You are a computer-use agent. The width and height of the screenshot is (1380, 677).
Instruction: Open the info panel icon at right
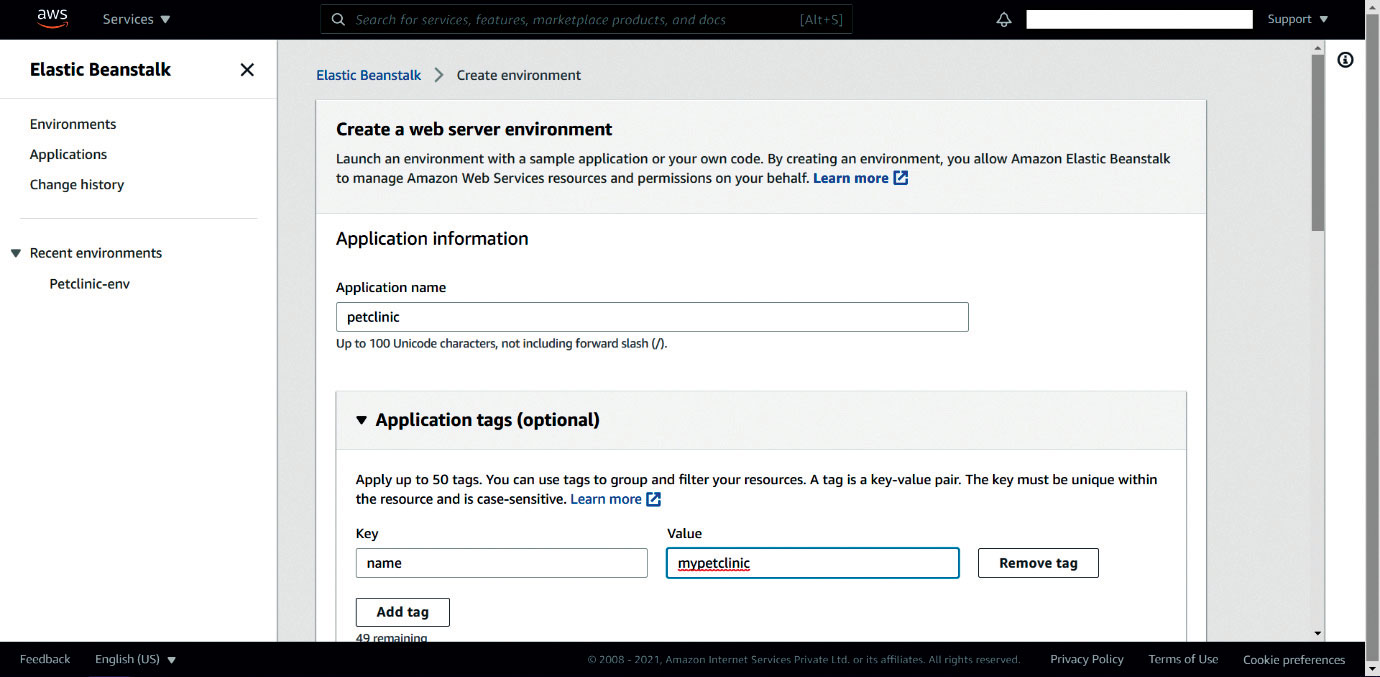pyautogui.click(x=1345, y=60)
